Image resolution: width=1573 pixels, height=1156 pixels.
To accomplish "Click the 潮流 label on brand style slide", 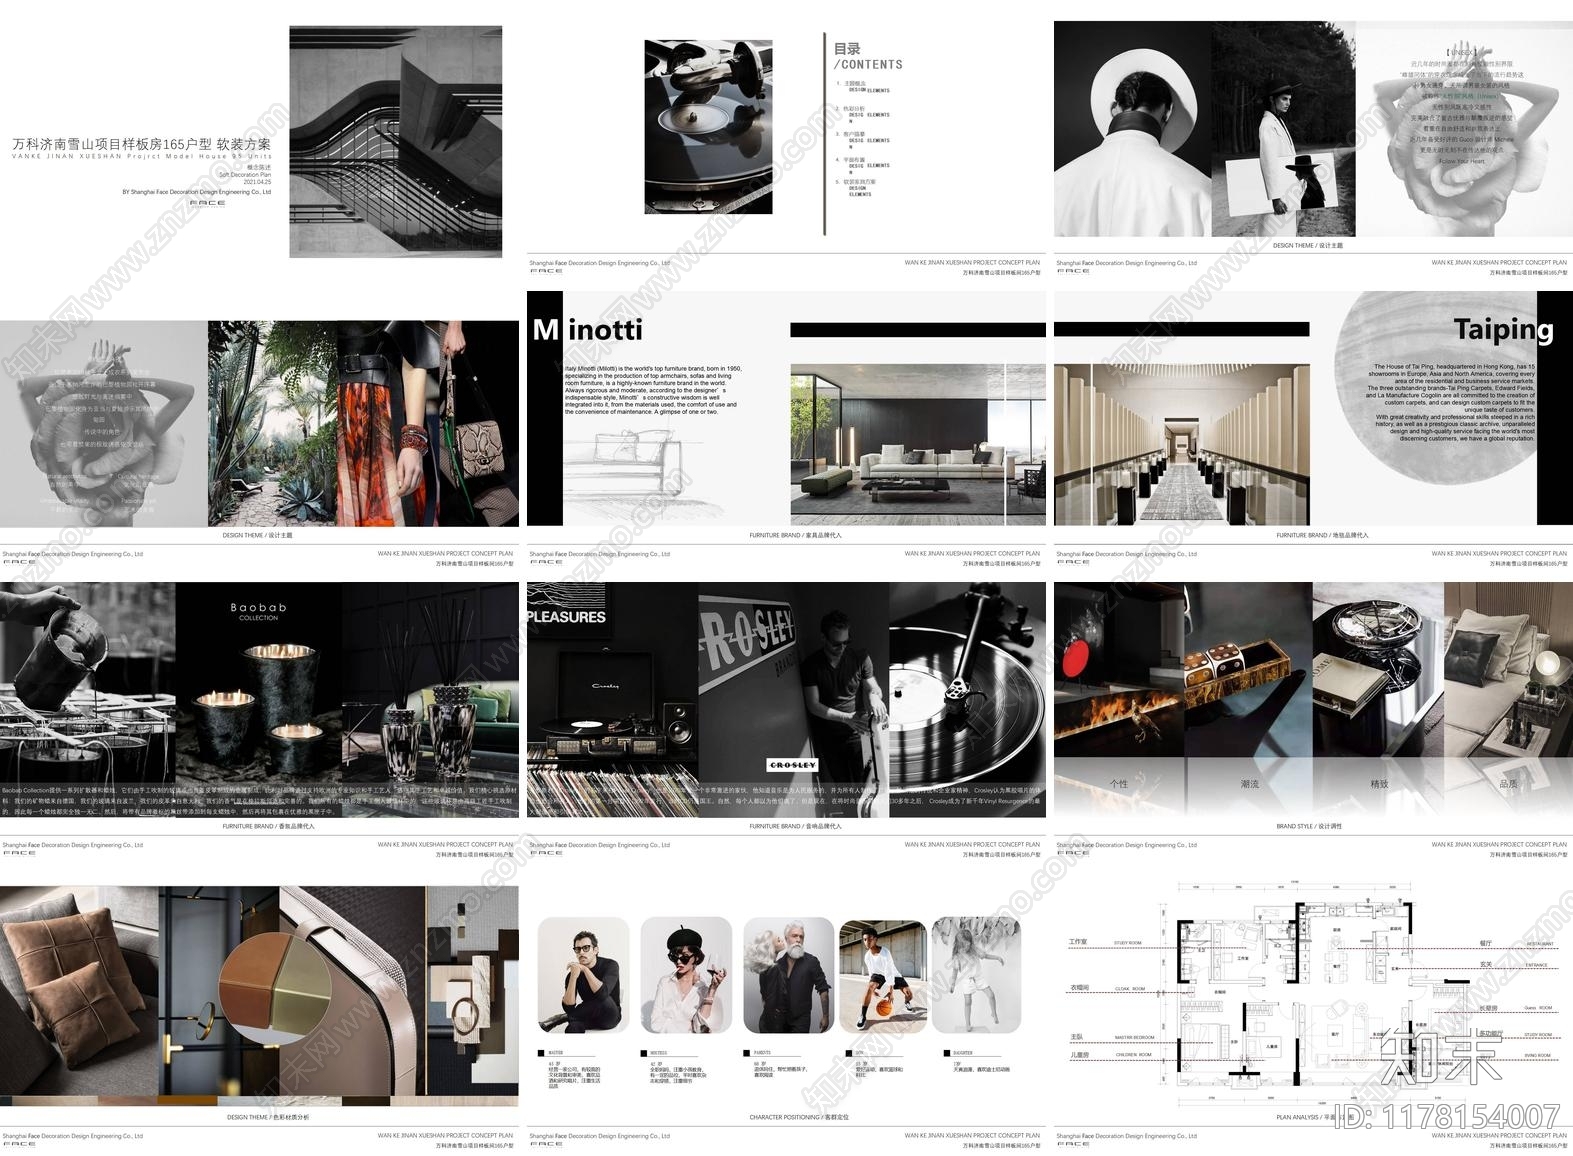I will tap(1249, 784).
